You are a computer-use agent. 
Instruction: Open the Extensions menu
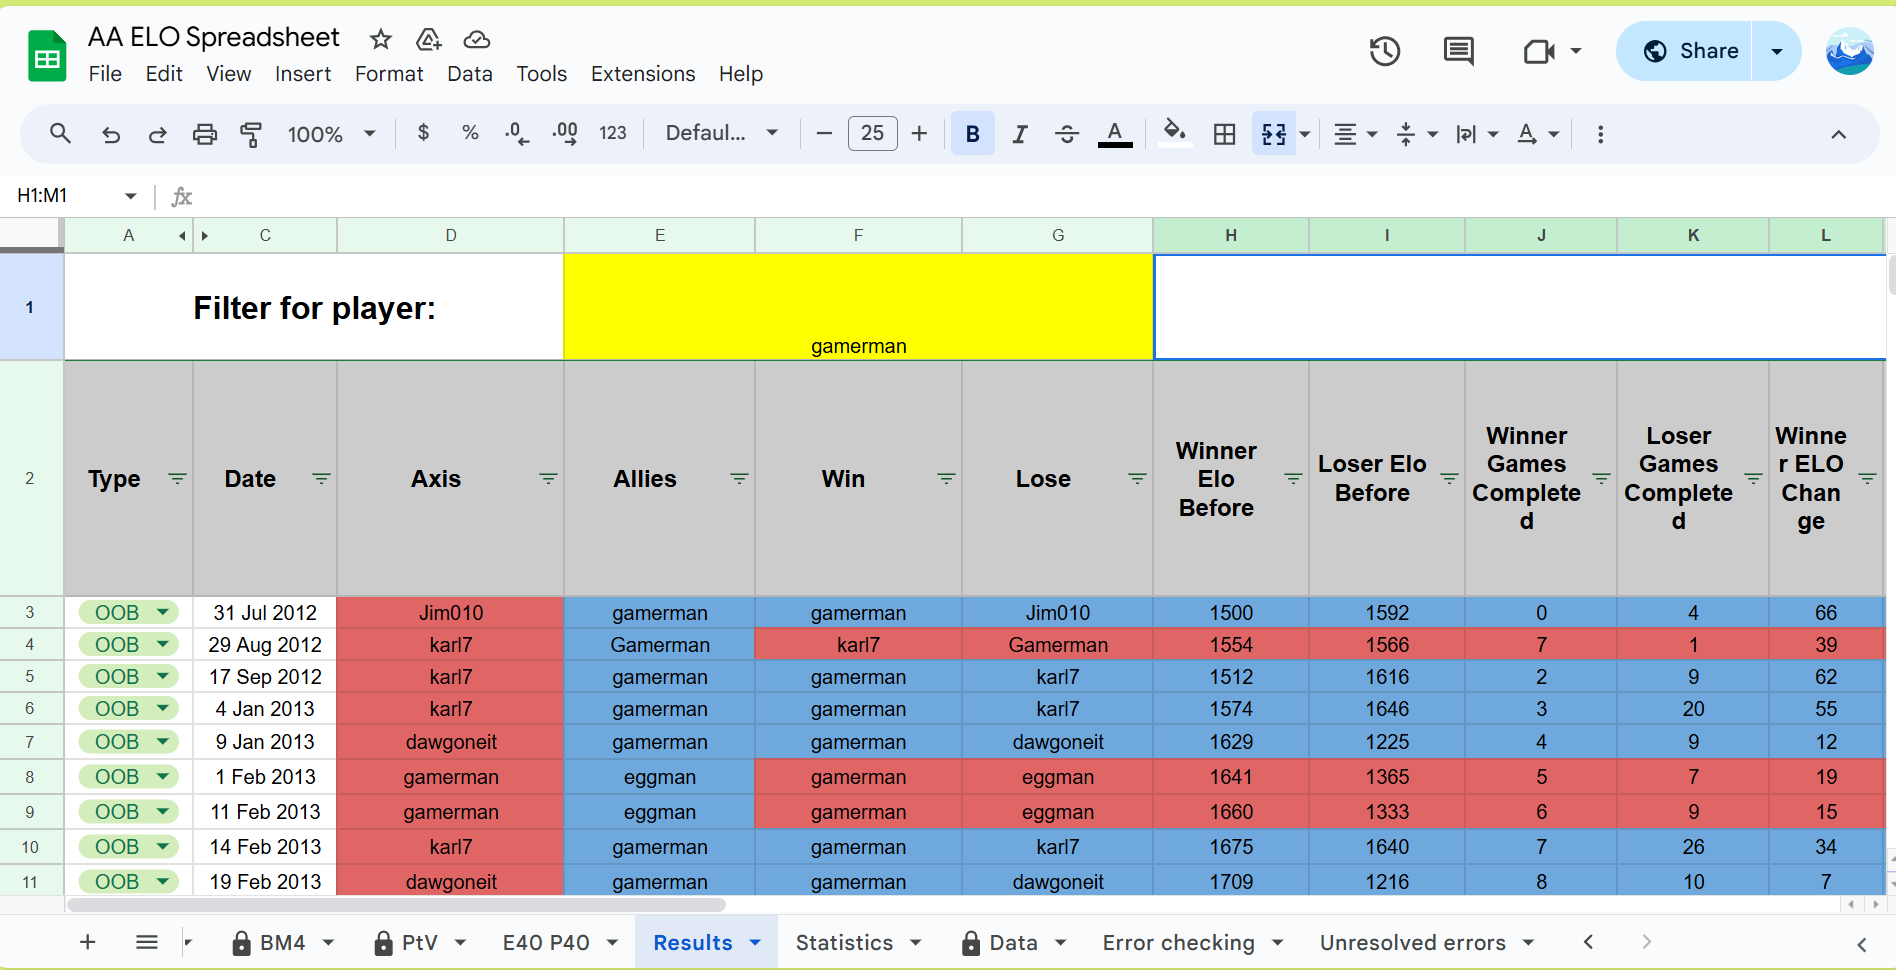[642, 74]
